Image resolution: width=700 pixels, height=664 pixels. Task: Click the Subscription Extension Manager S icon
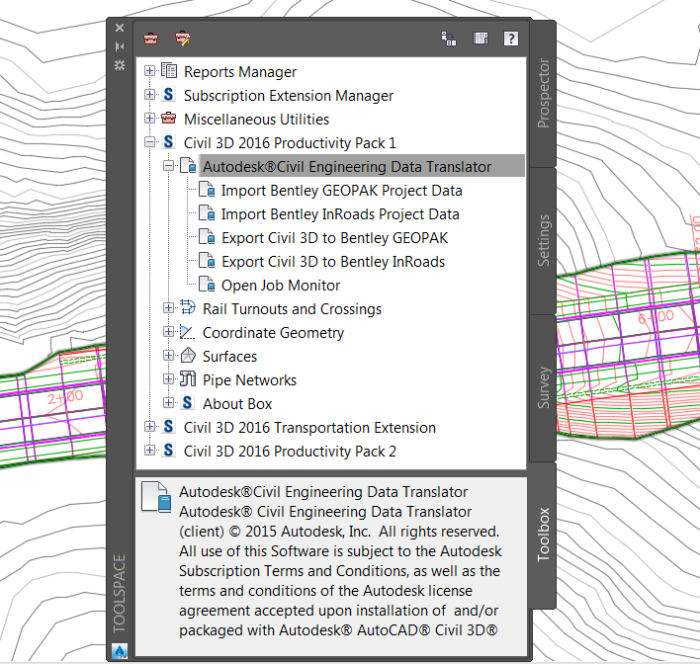point(168,95)
